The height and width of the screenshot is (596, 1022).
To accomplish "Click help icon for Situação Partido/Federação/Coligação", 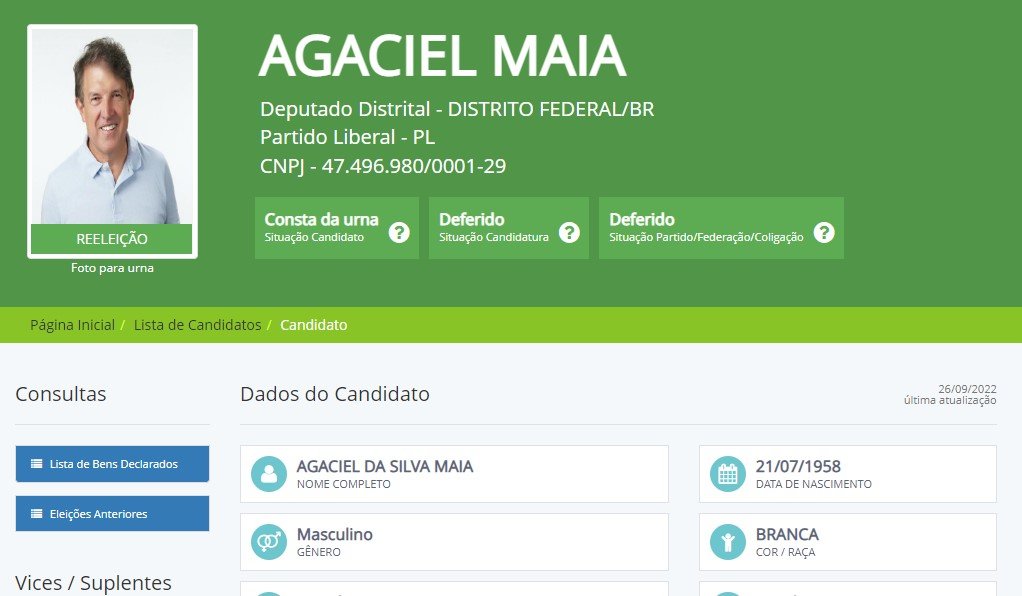I will pos(824,232).
